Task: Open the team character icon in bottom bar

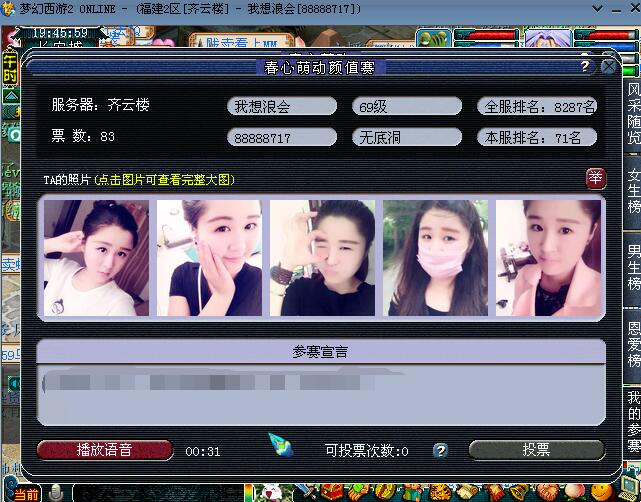Action: point(411,492)
